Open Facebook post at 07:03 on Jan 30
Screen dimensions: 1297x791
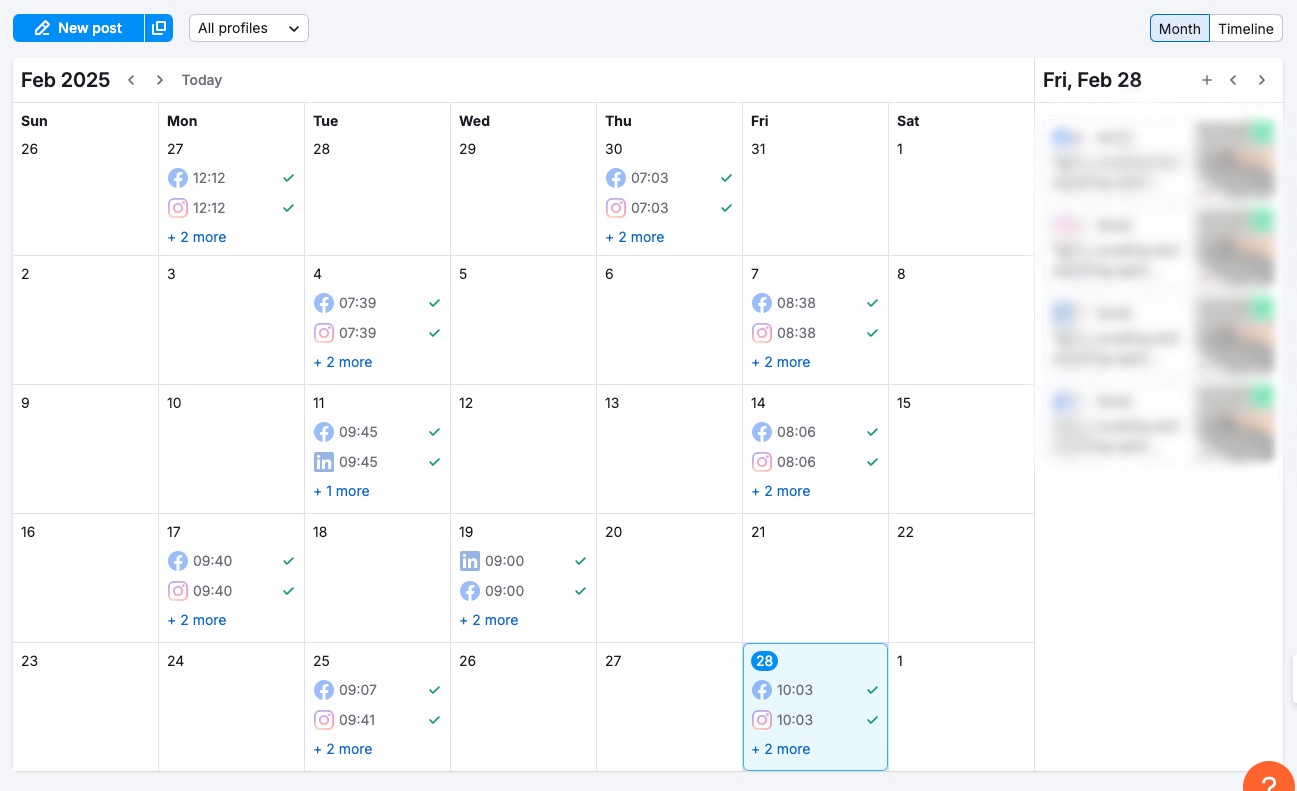(669, 178)
